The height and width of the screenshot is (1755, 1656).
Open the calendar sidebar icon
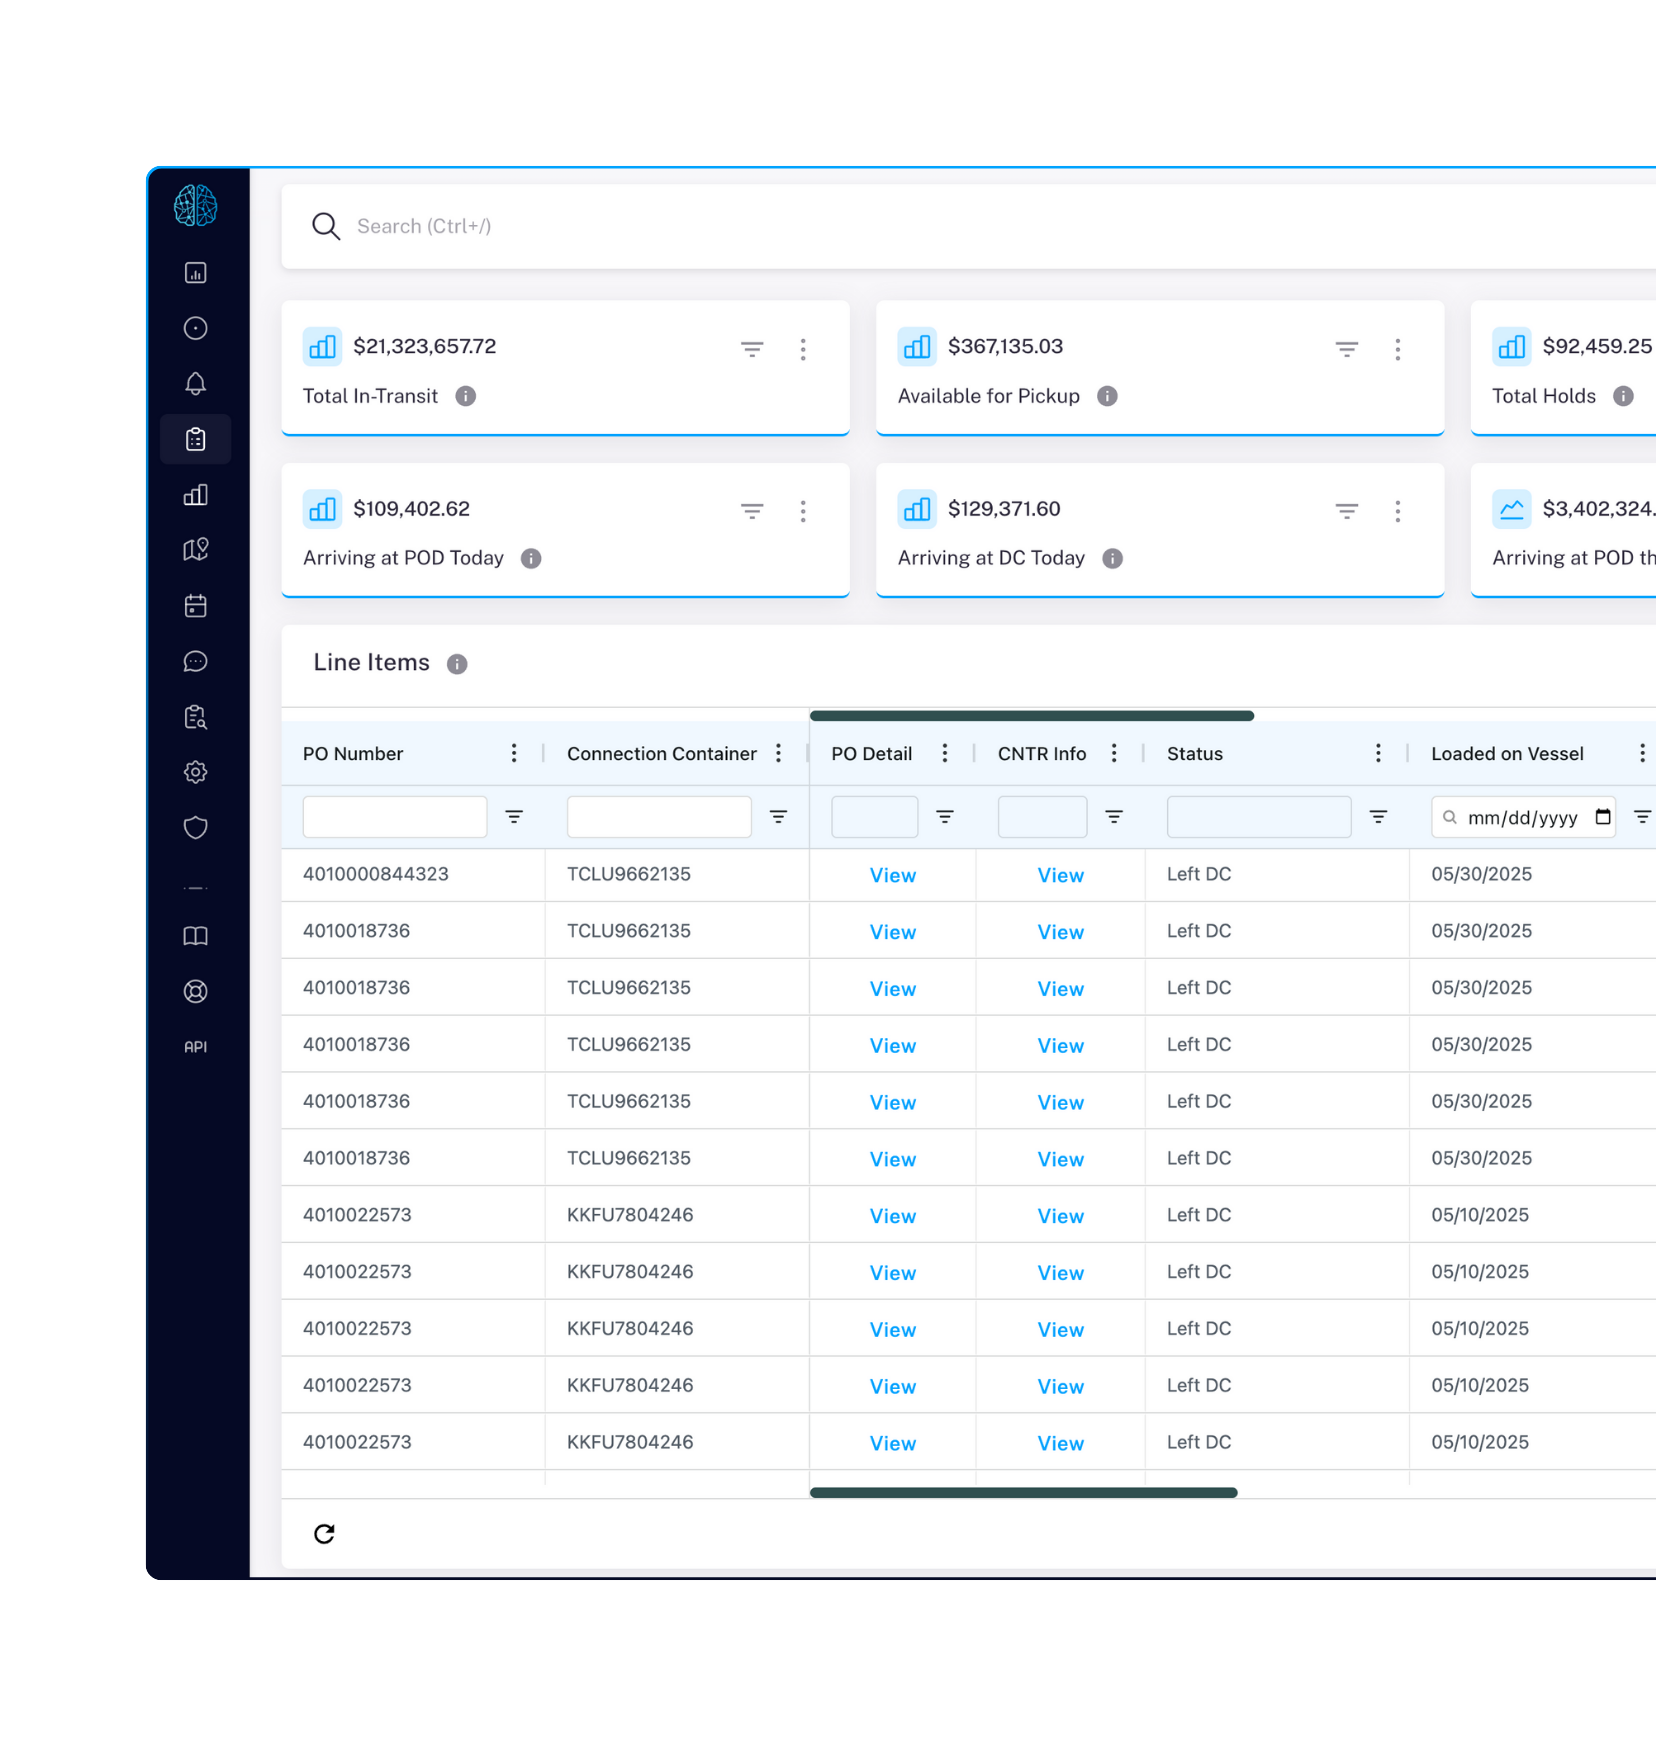pos(196,606)
